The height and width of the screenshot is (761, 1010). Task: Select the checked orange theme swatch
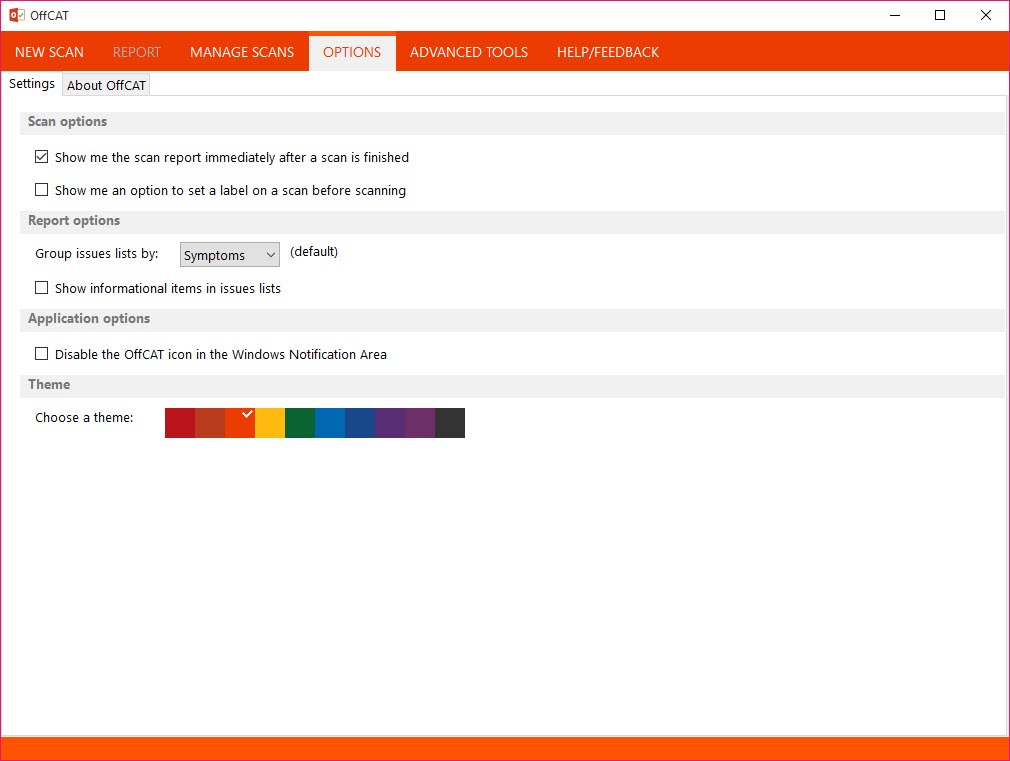pos(240,423)
